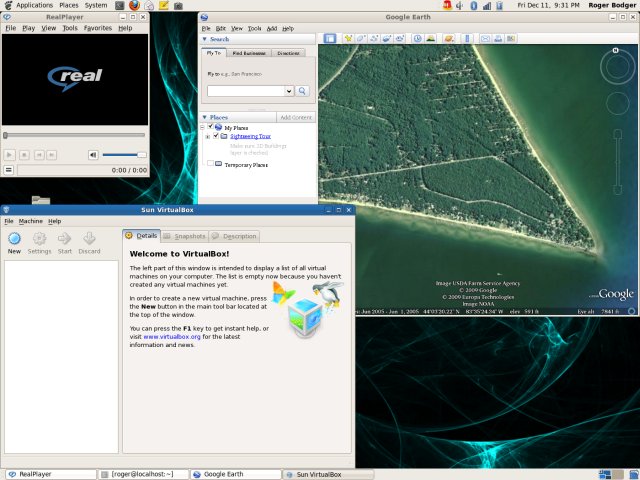Click the mute speaker icon in RealPlayer
640x480 pixels.
click(93, 154)
